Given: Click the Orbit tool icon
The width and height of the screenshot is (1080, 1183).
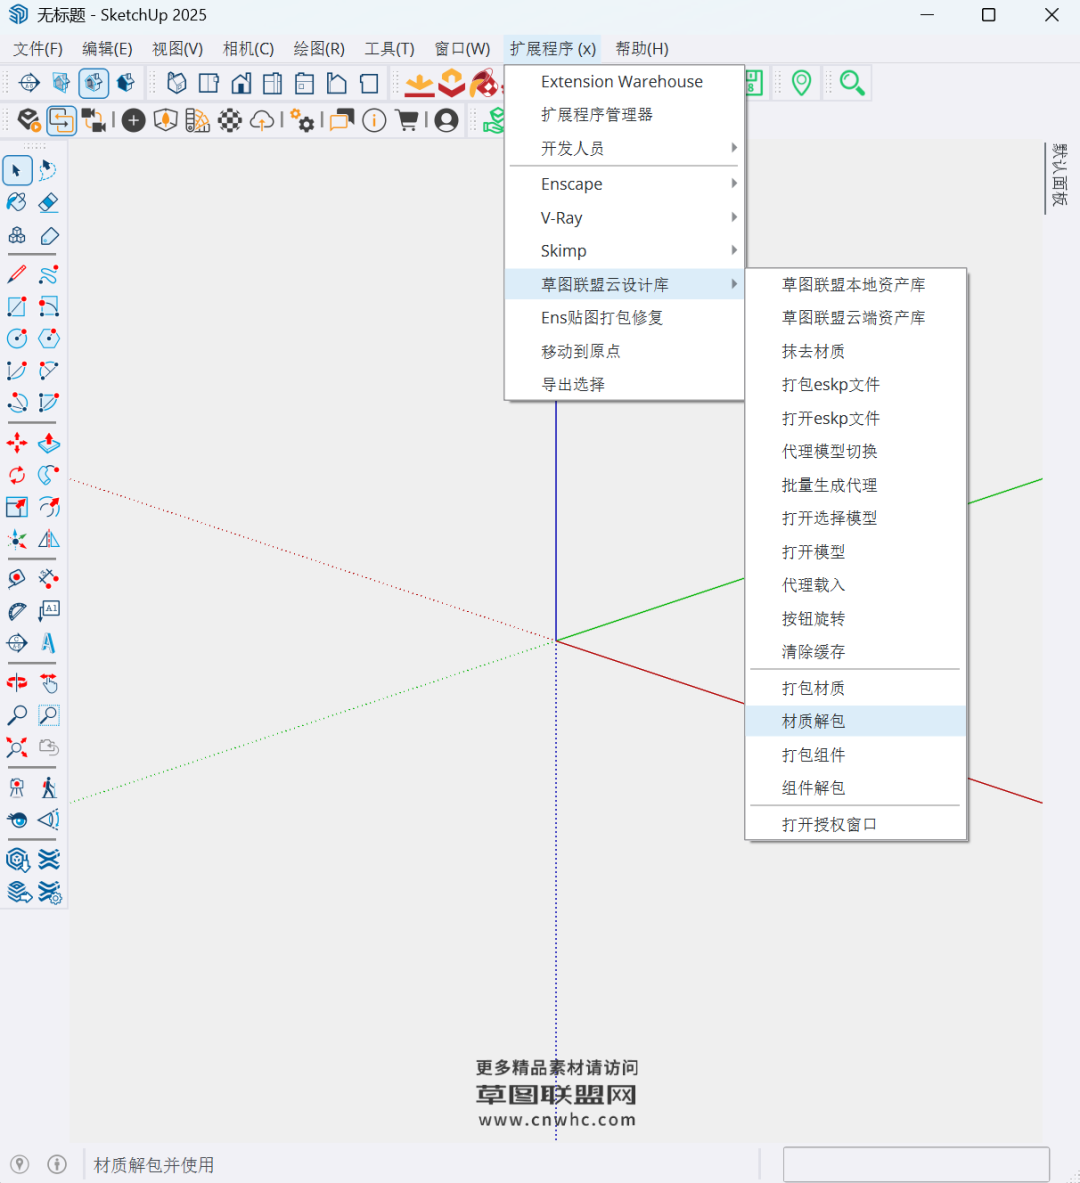Looking at the screenshot, I should pos(17,683).
